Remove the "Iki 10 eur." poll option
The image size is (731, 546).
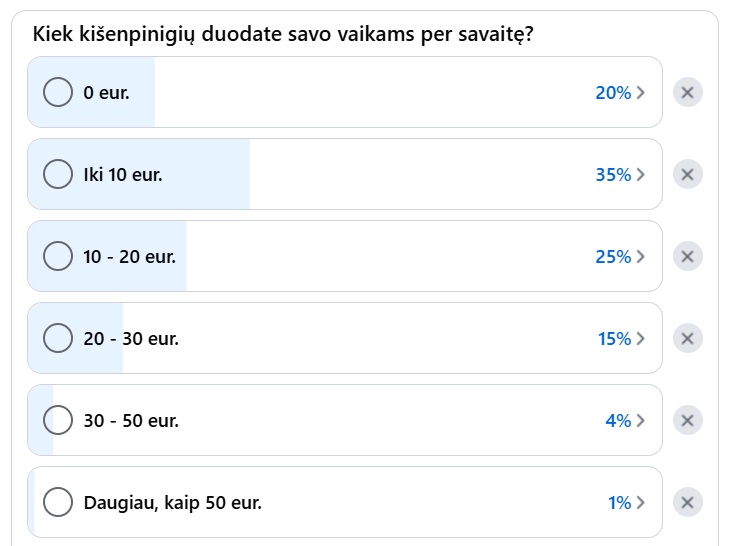688,174
